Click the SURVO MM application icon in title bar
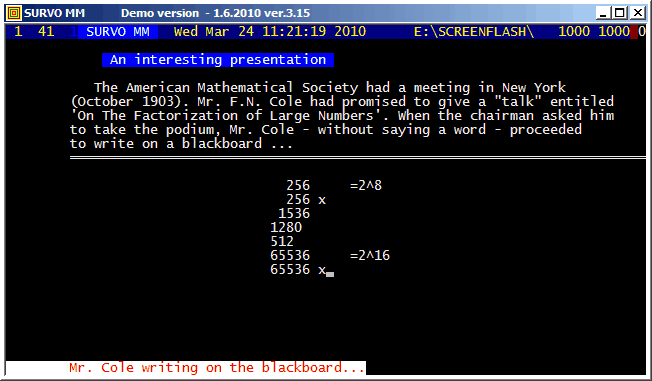The image size is (652, 381). (x=14, y=13)
